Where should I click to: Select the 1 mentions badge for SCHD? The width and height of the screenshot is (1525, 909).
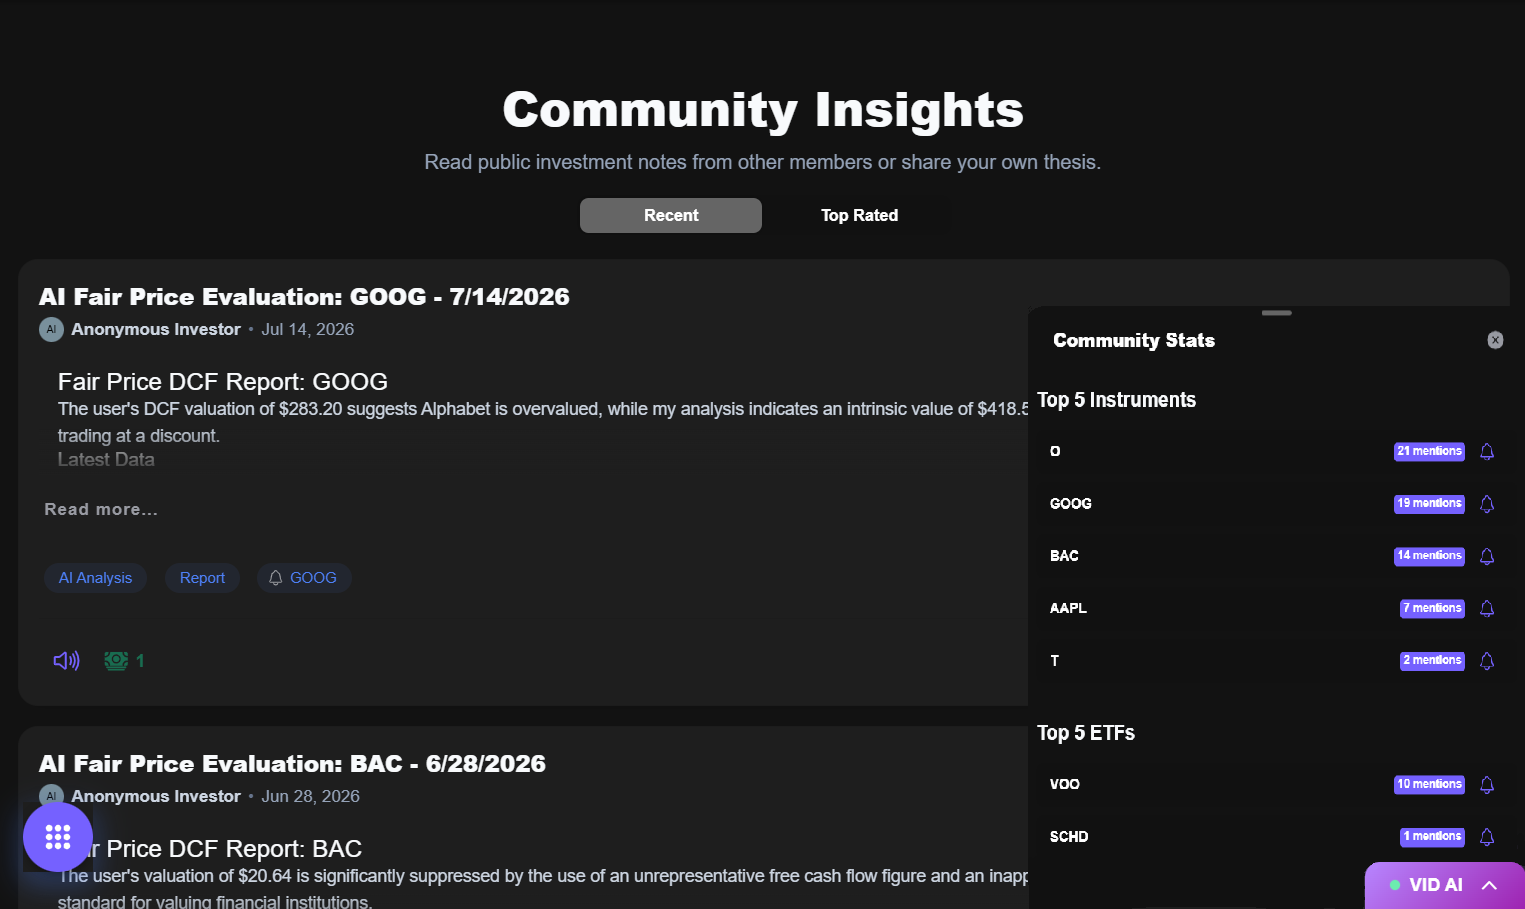click(1432, 836)
